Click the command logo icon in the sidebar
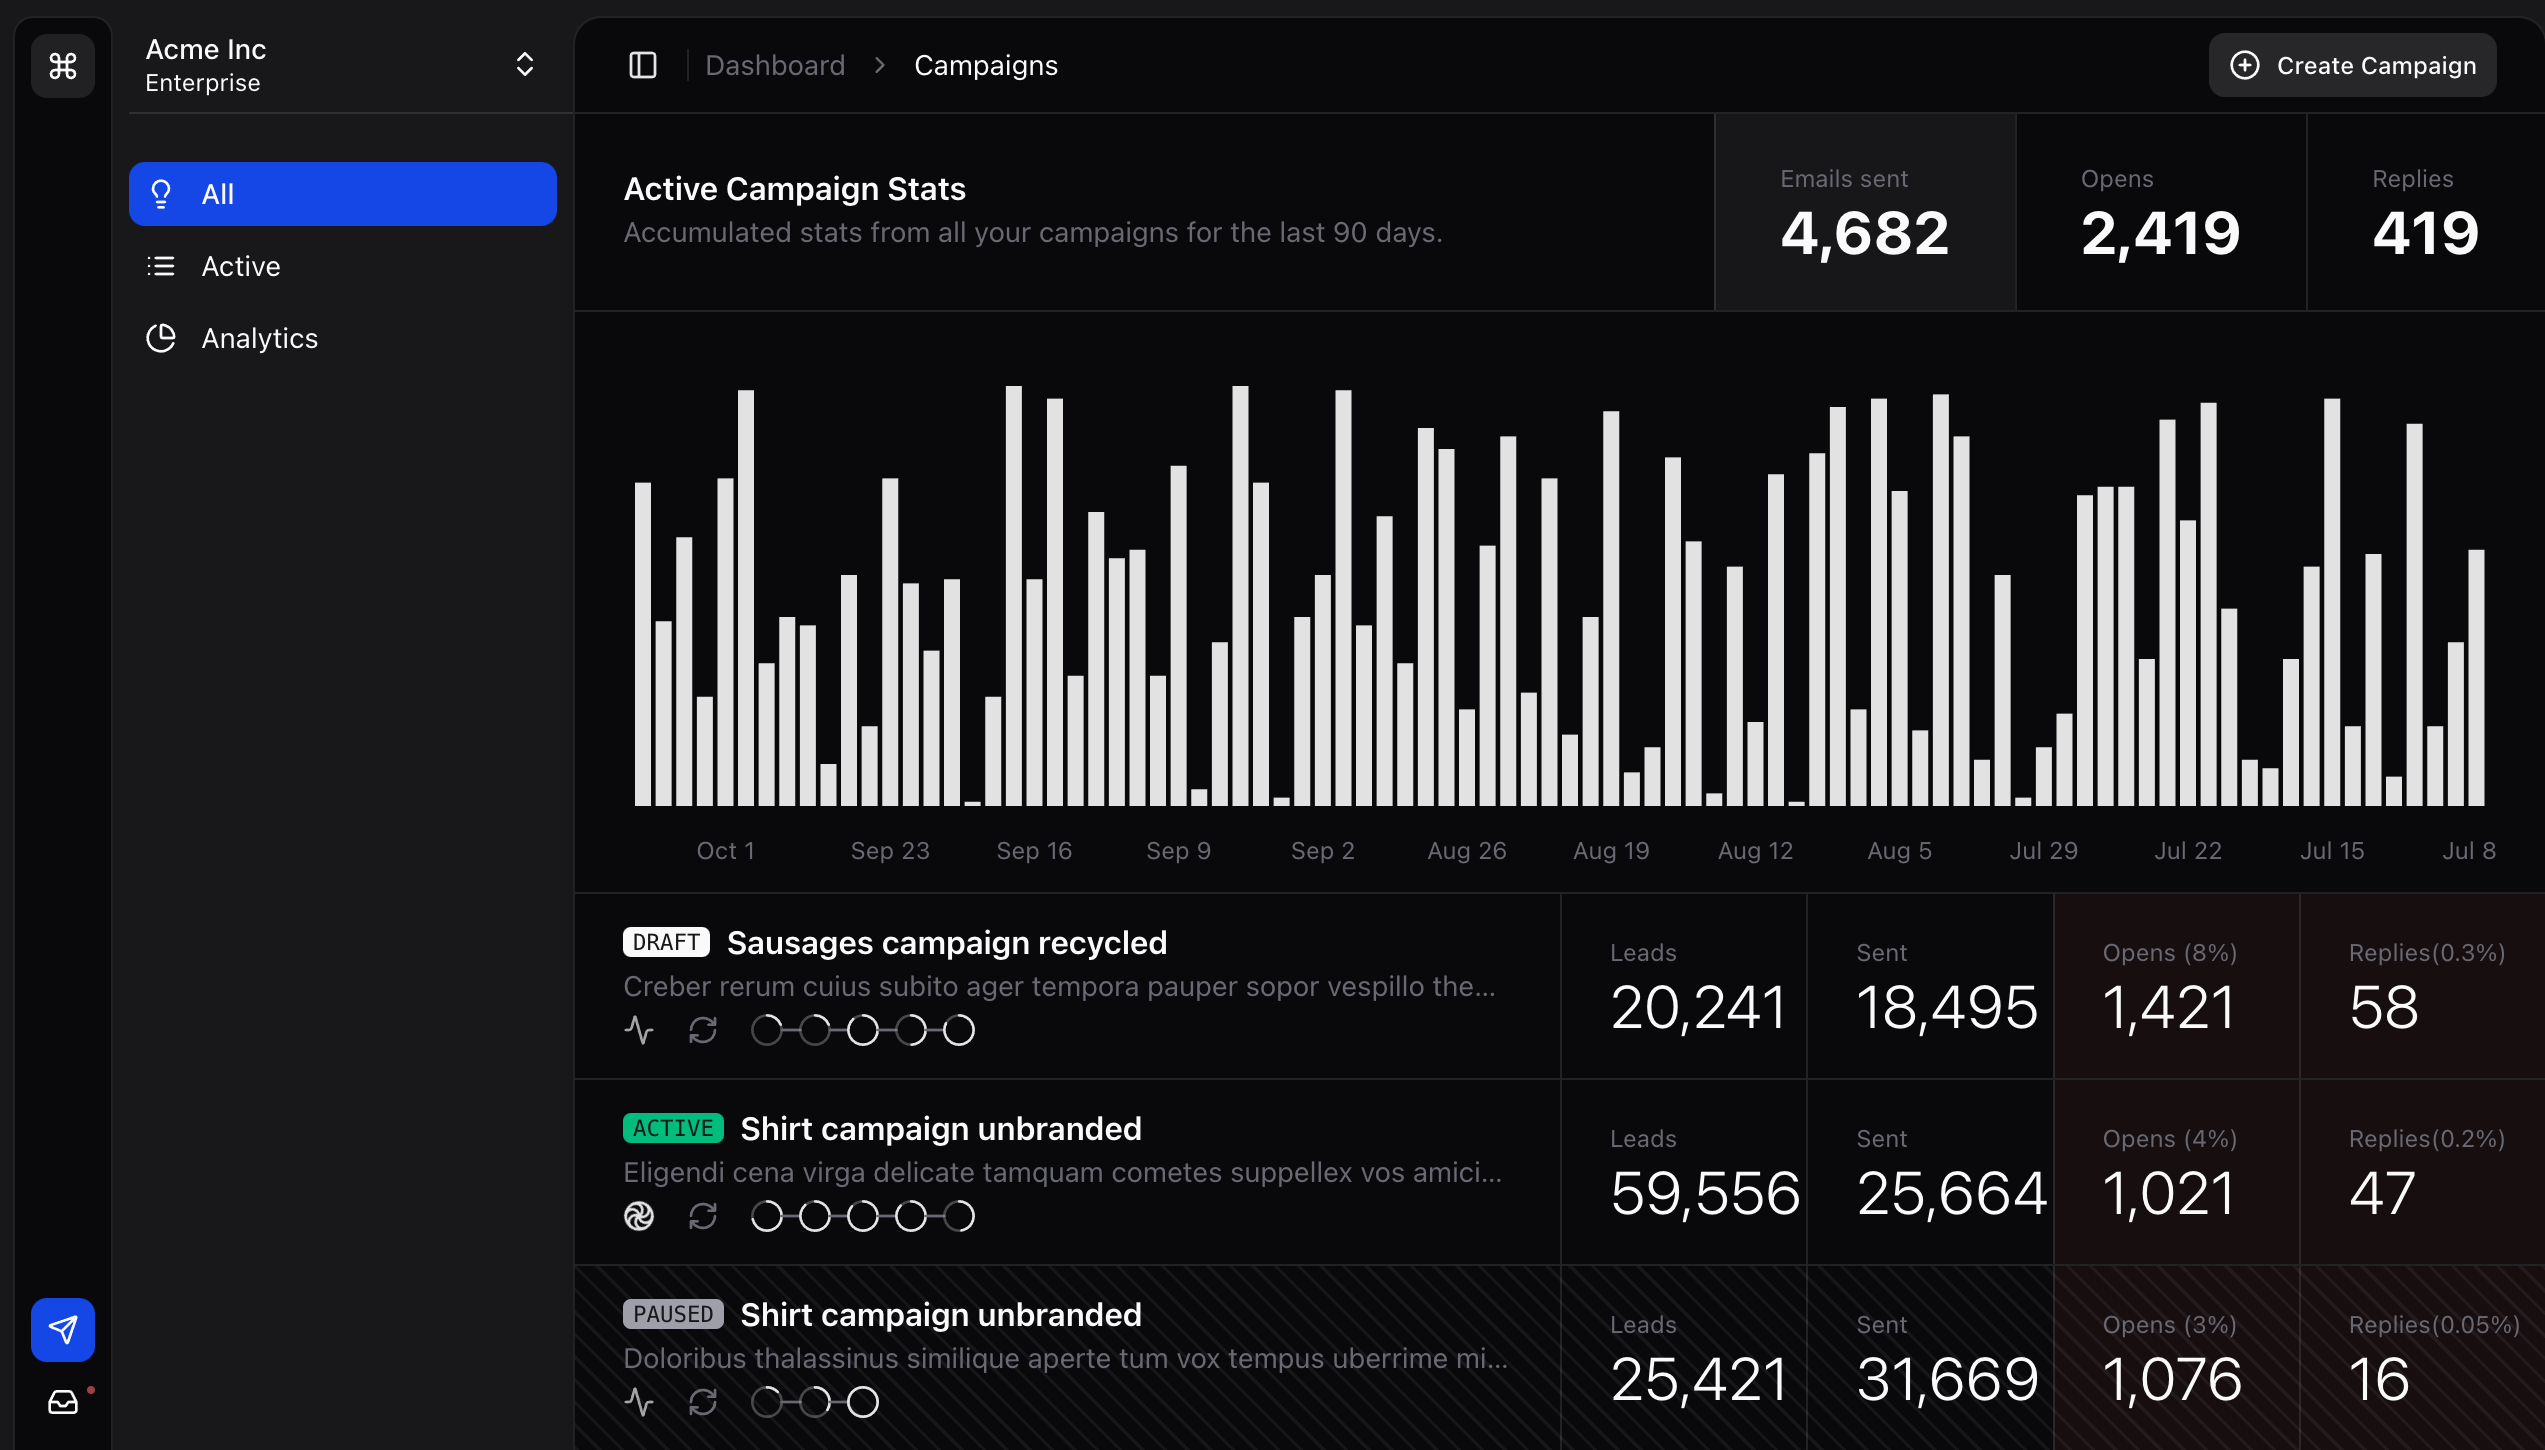This screenshot has height=1450, width=2545. click(63, 66)
